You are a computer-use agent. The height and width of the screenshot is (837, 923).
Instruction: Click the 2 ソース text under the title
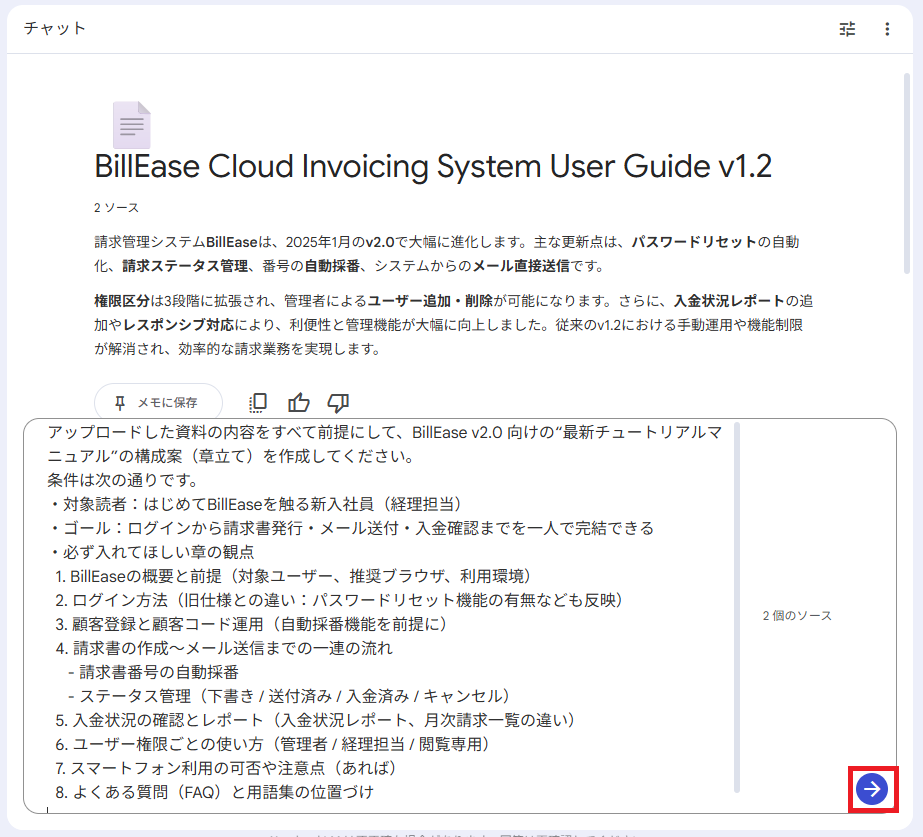[x=117, y=208]
